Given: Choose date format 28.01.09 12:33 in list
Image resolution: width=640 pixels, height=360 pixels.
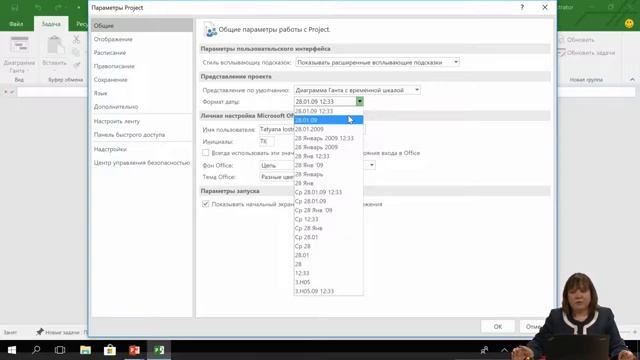Looking at the screenshot, I should pos(328,111).
